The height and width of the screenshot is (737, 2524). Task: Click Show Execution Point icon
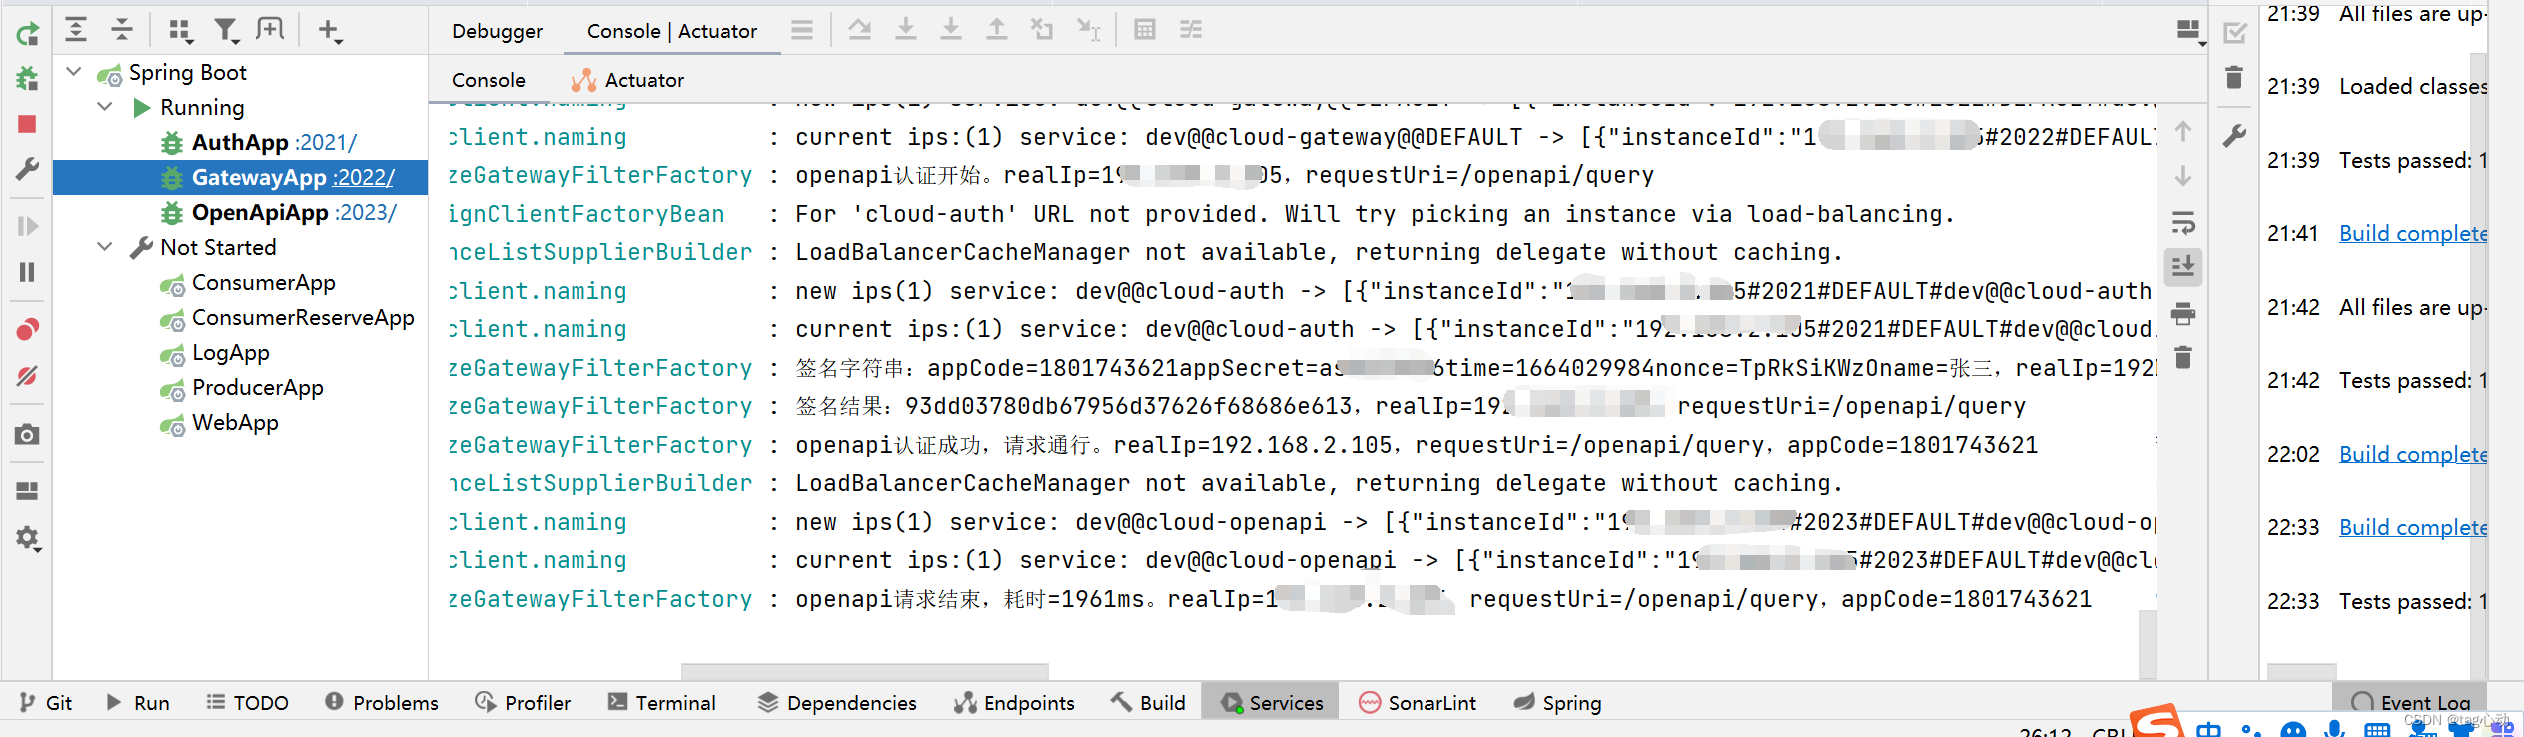(x=802, y=30)
